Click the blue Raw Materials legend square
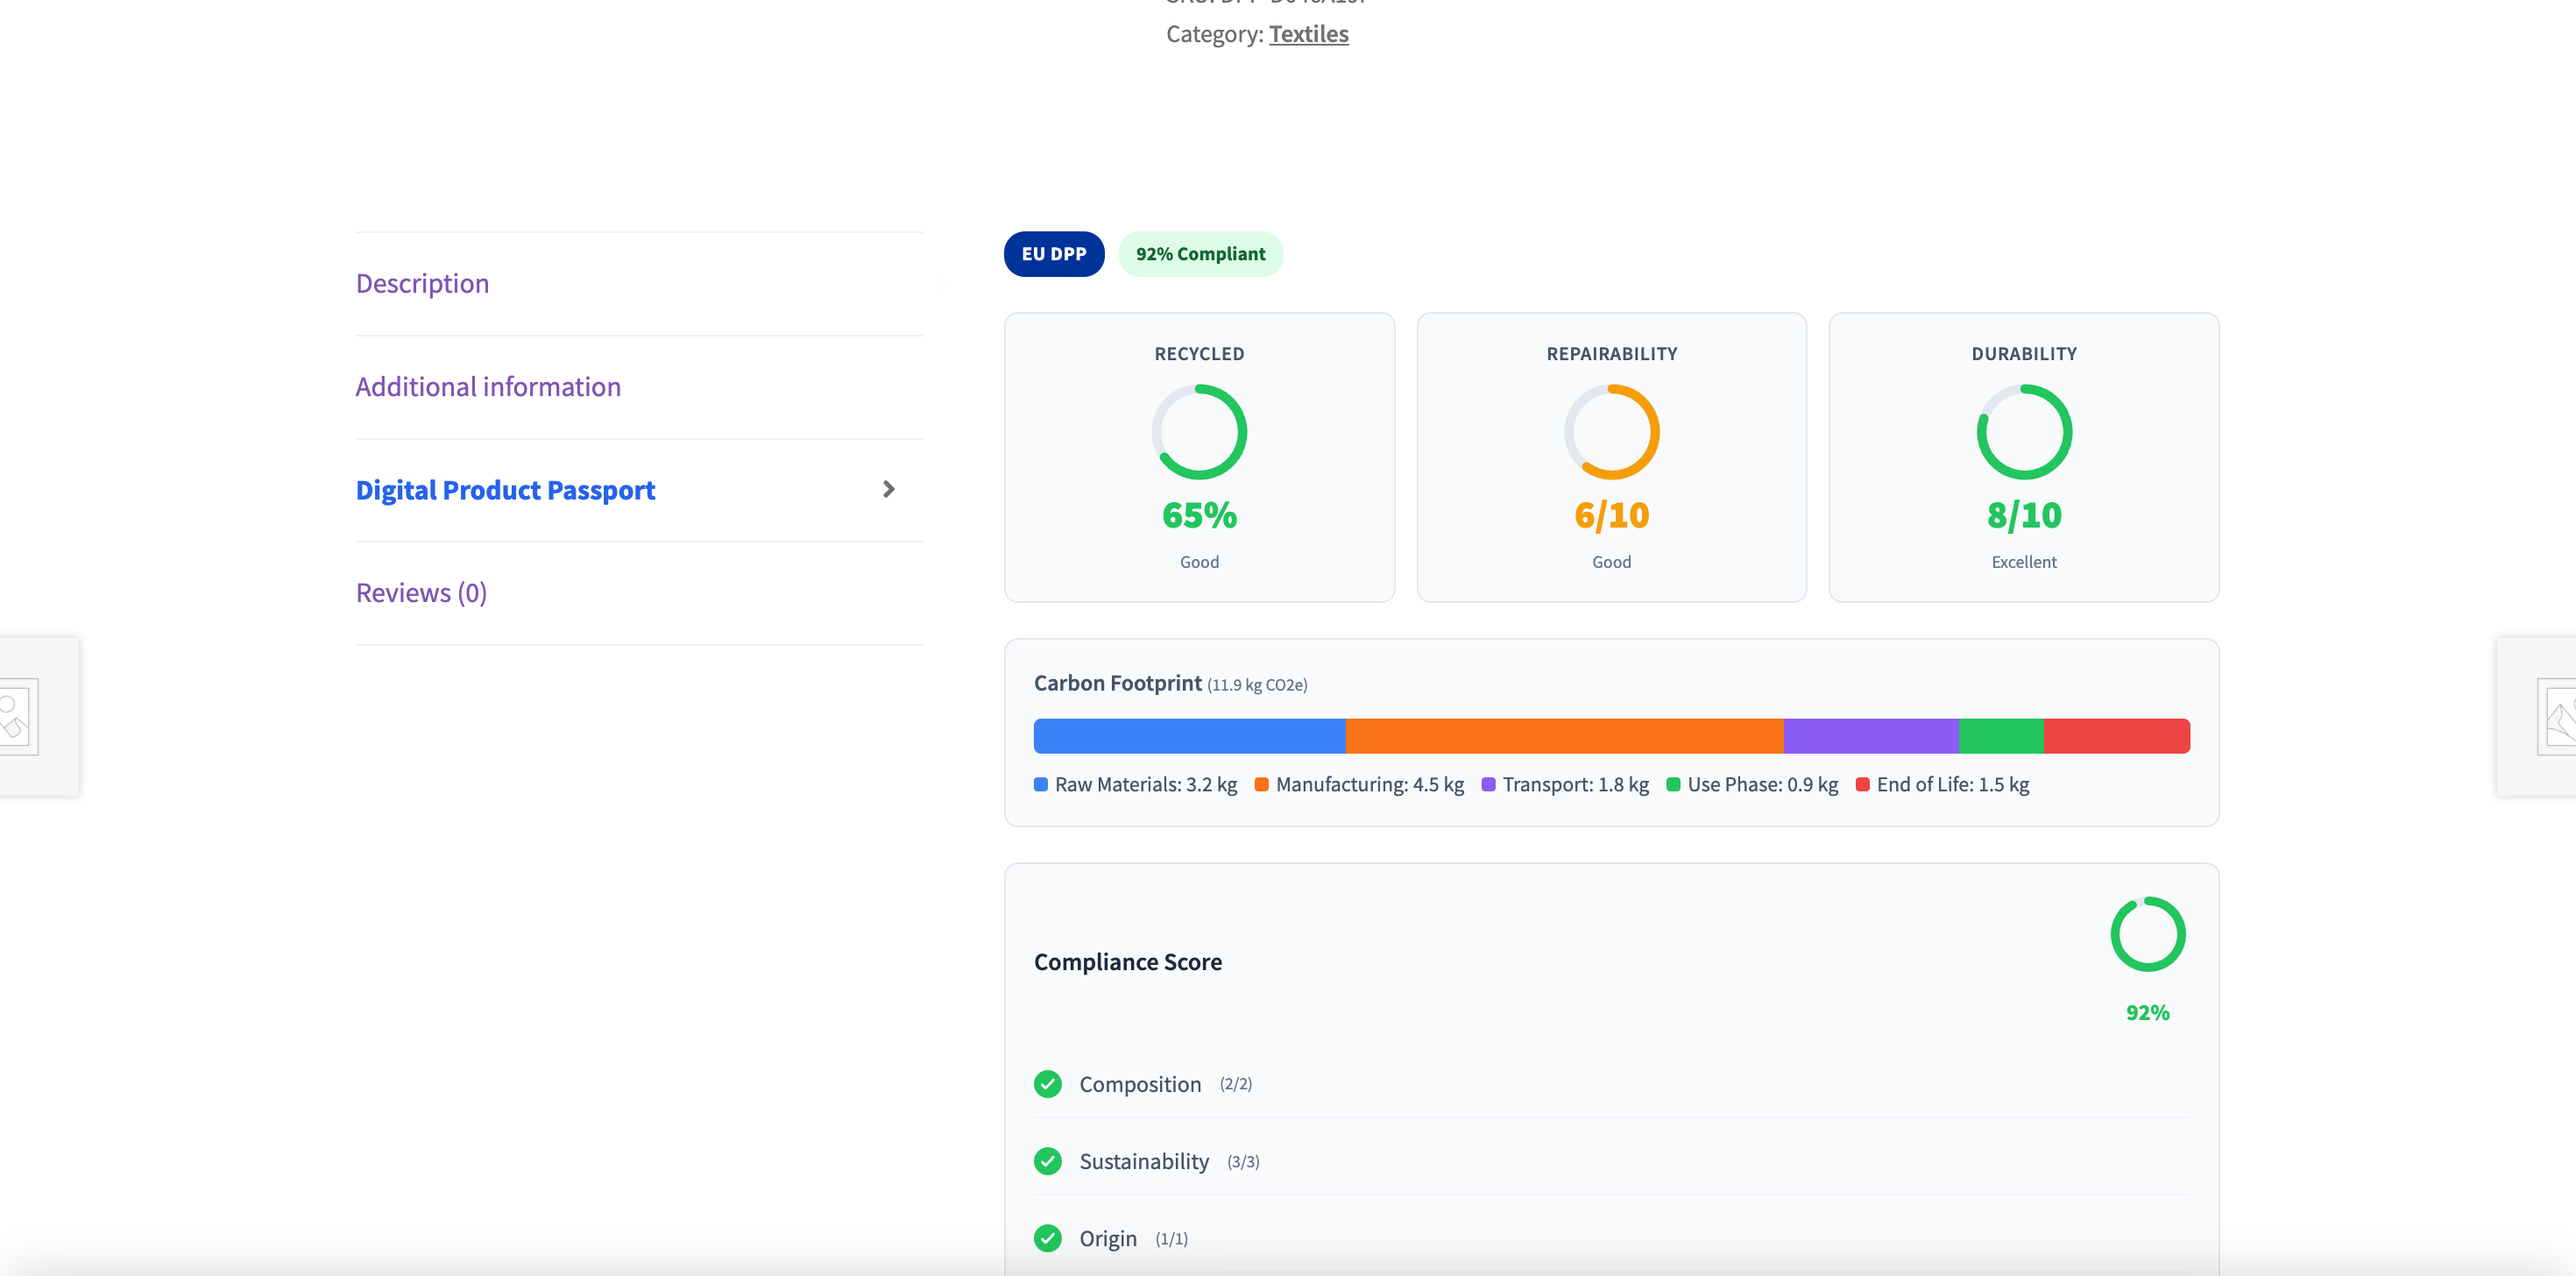Screen dimensions: 2576x1276 [x=1041, y=785]
